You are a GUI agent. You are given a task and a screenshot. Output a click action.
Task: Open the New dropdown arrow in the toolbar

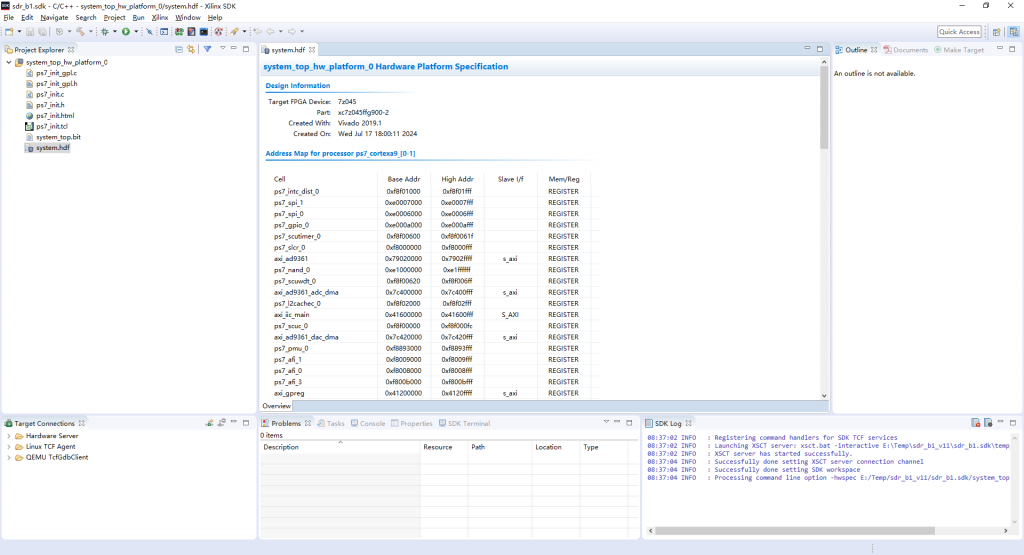pyautogui.click(x=19, y=31)
